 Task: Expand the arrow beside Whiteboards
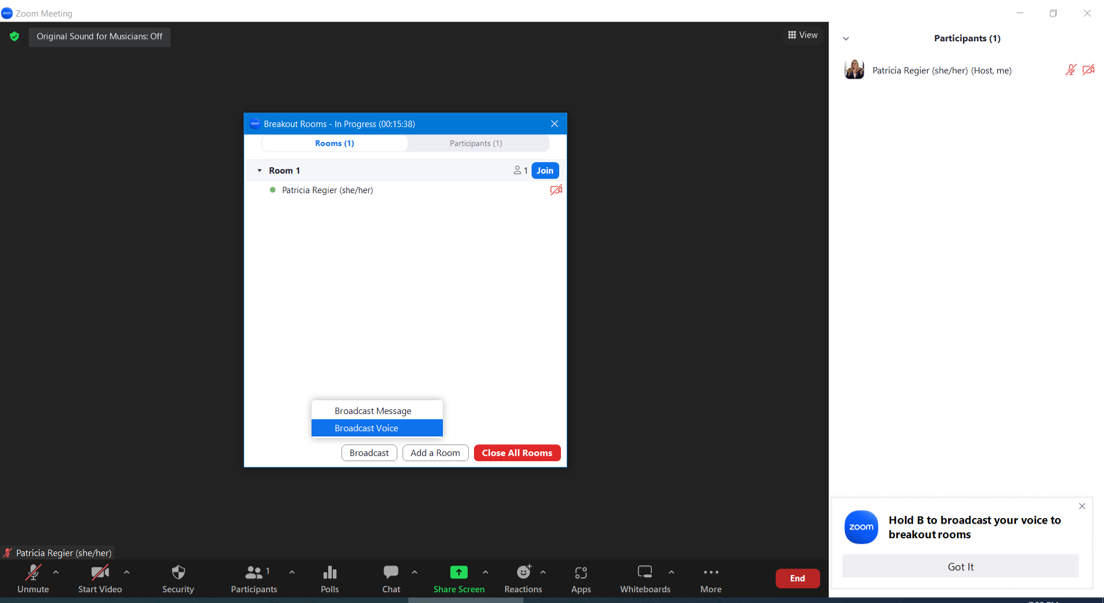[x=671, y=572]
